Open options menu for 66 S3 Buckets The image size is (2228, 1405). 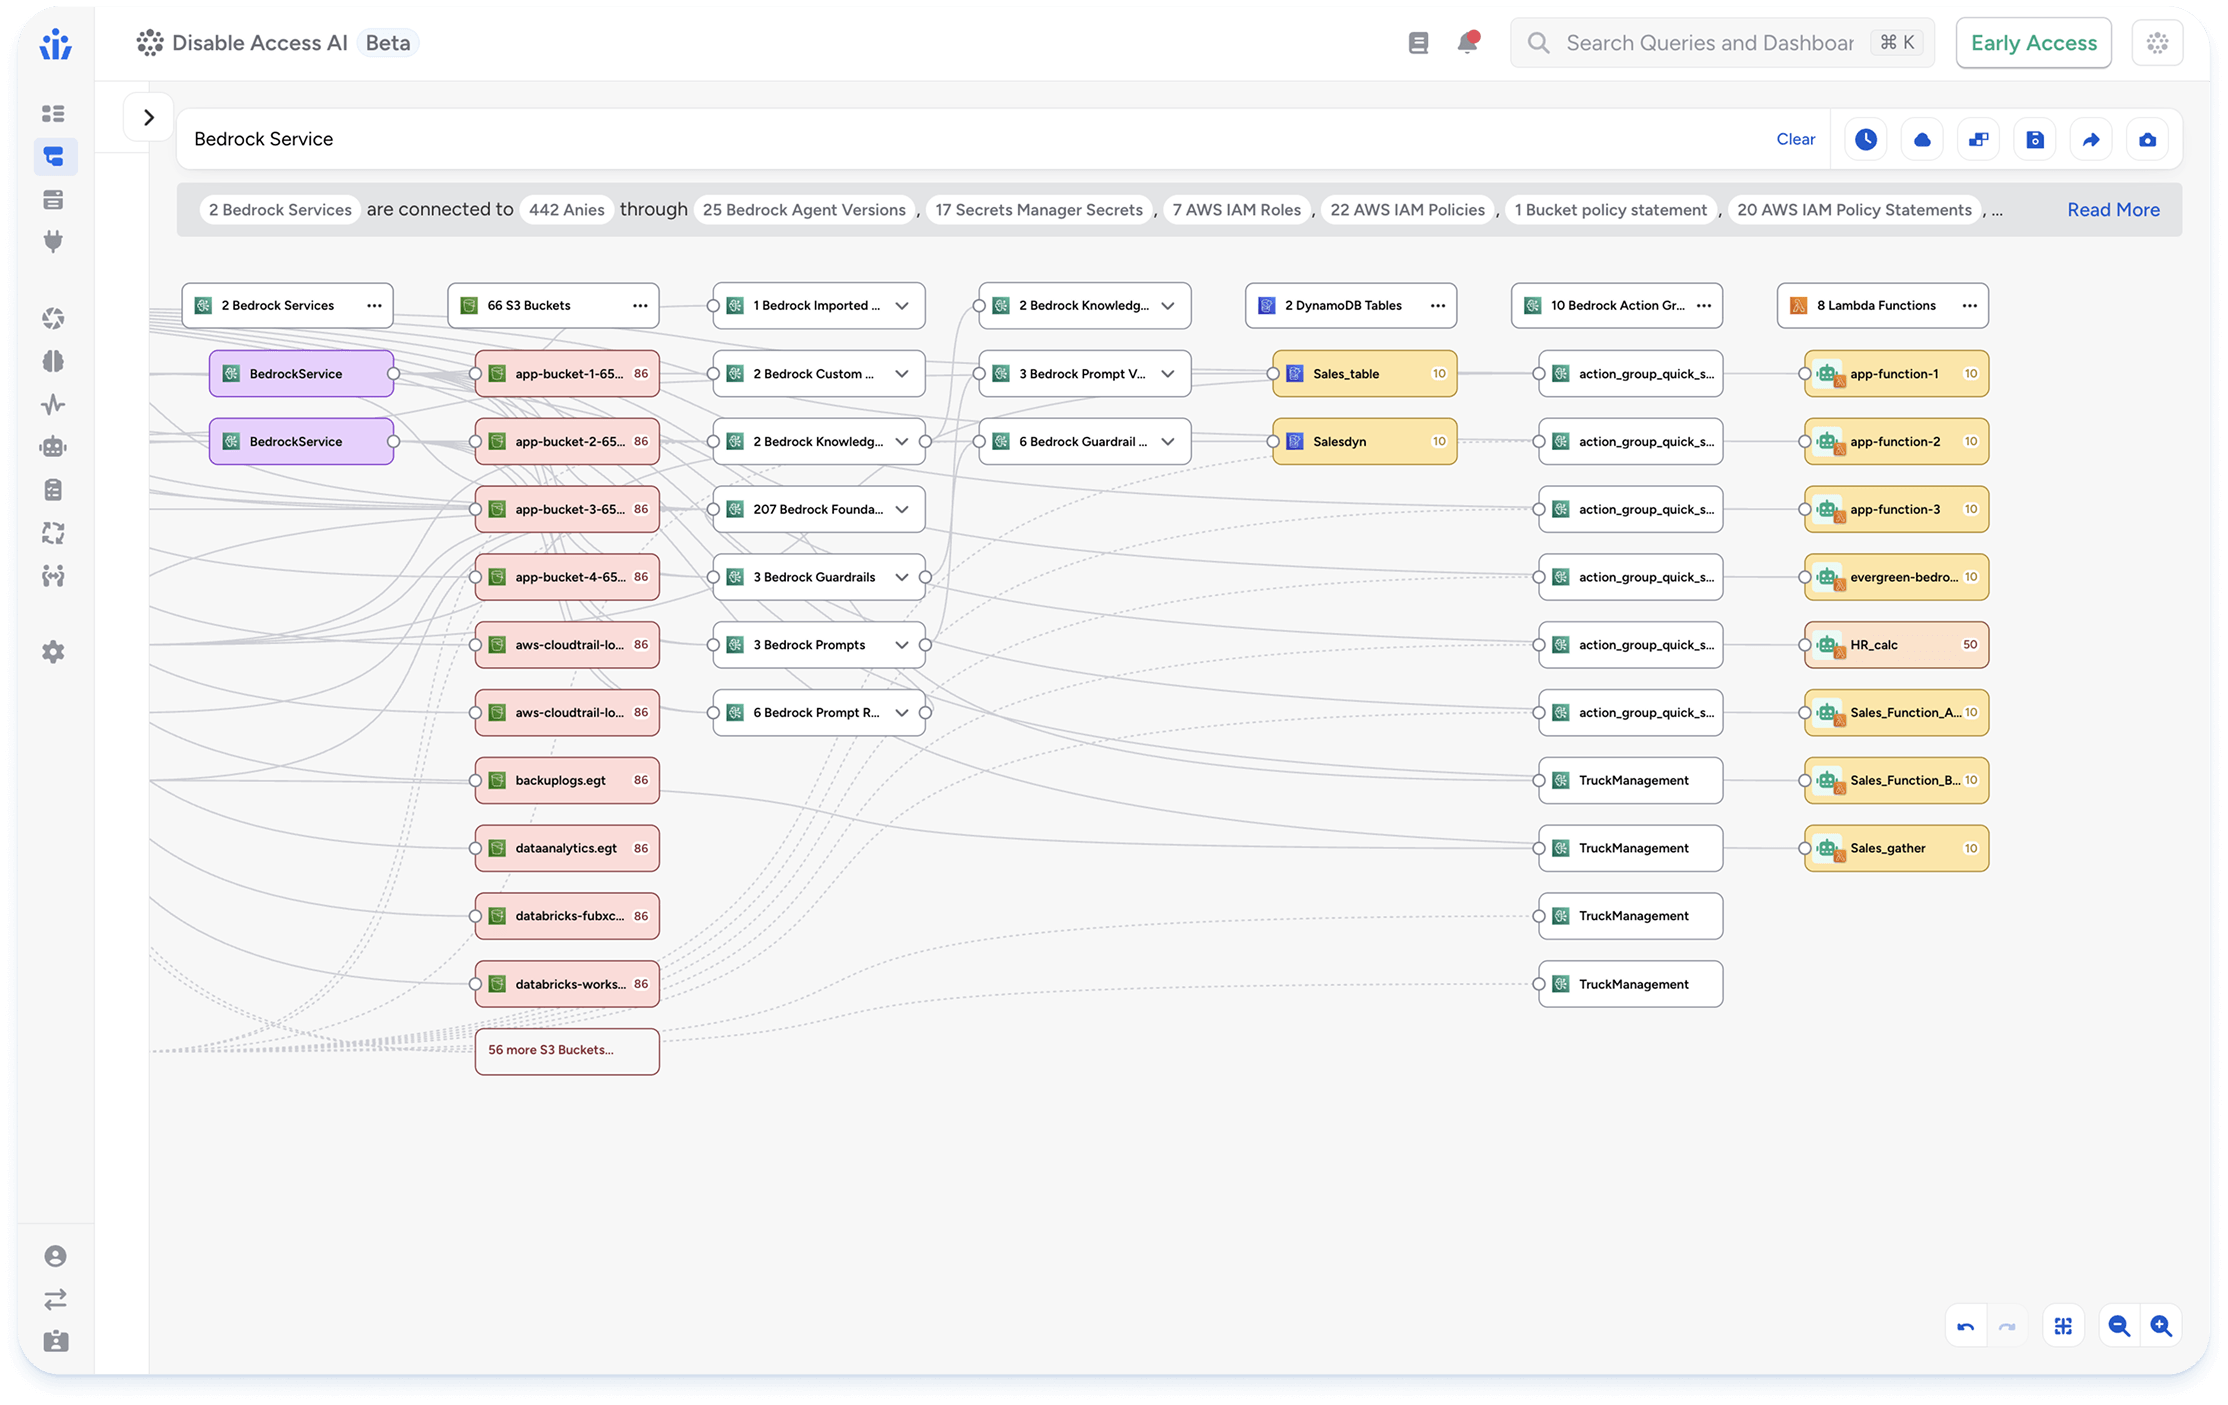(640, 305)
